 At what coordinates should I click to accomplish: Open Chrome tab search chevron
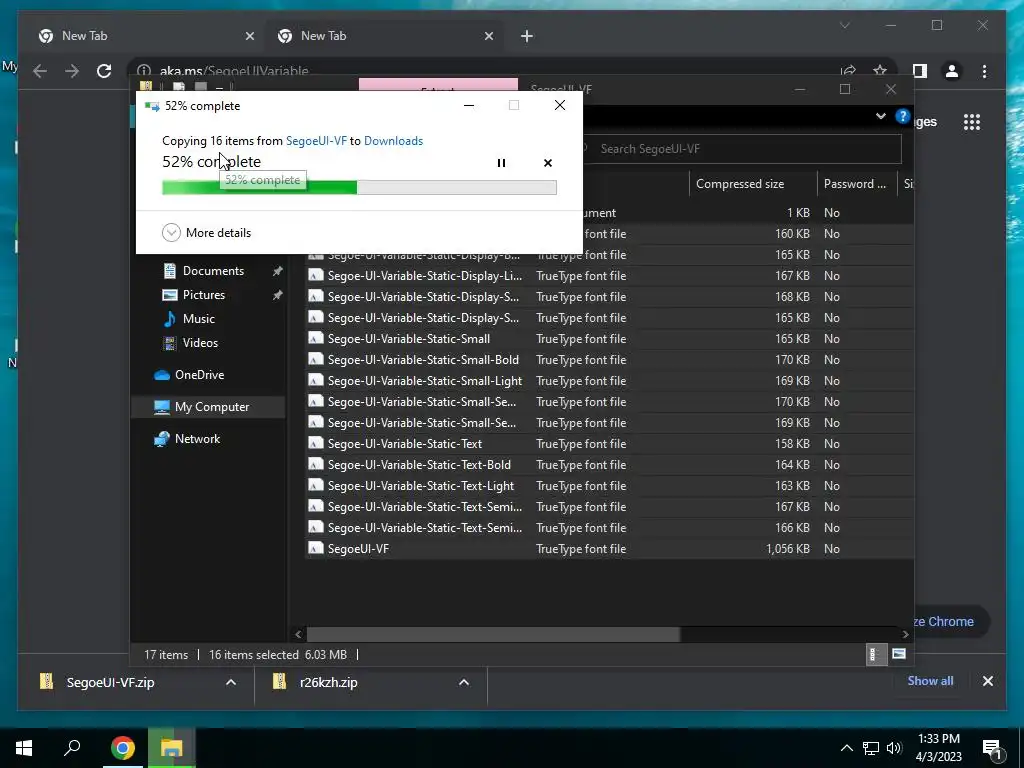pos(844,25)
